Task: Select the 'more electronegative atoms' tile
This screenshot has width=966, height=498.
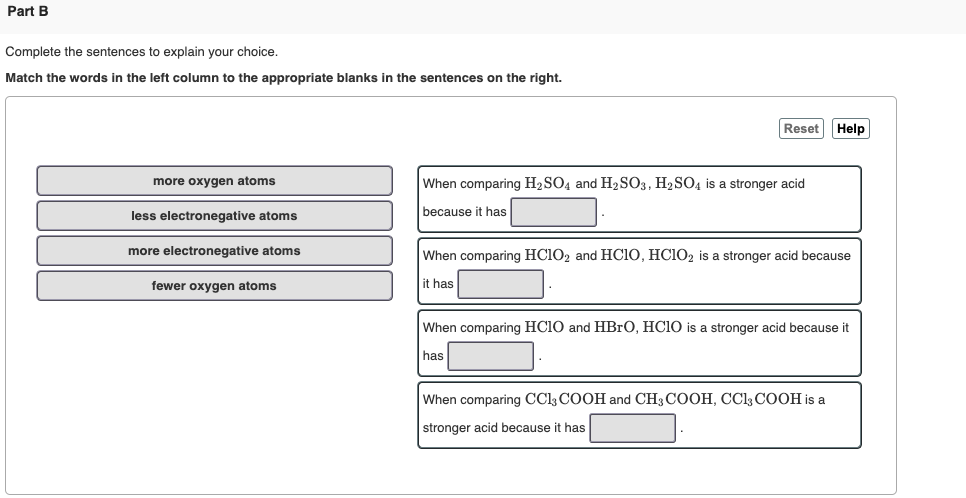Action: point(214,251)
